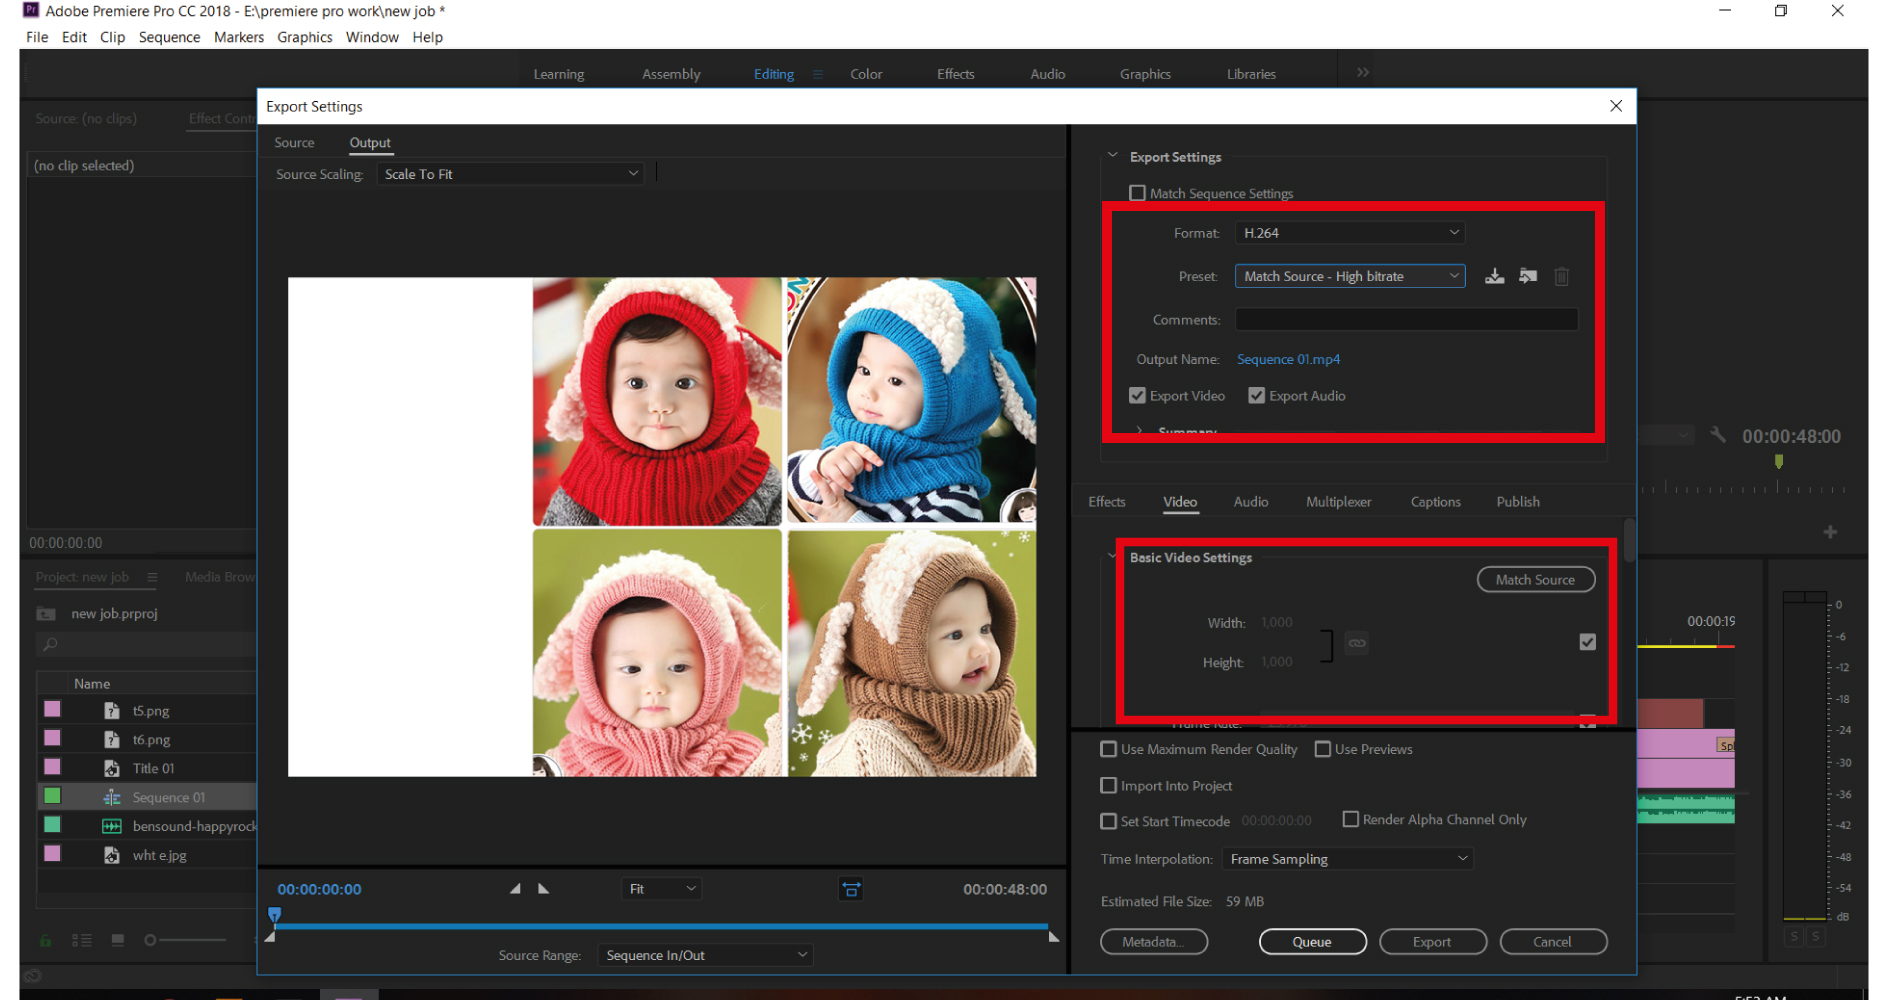Screen dimensions: 1878x1000
Task: Disable Export Audio
Action: tap(1256, 395)
